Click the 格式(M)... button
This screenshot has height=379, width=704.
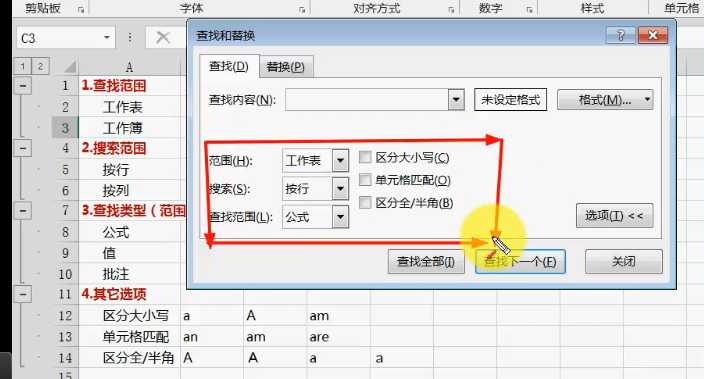click(x=605, y=100)
